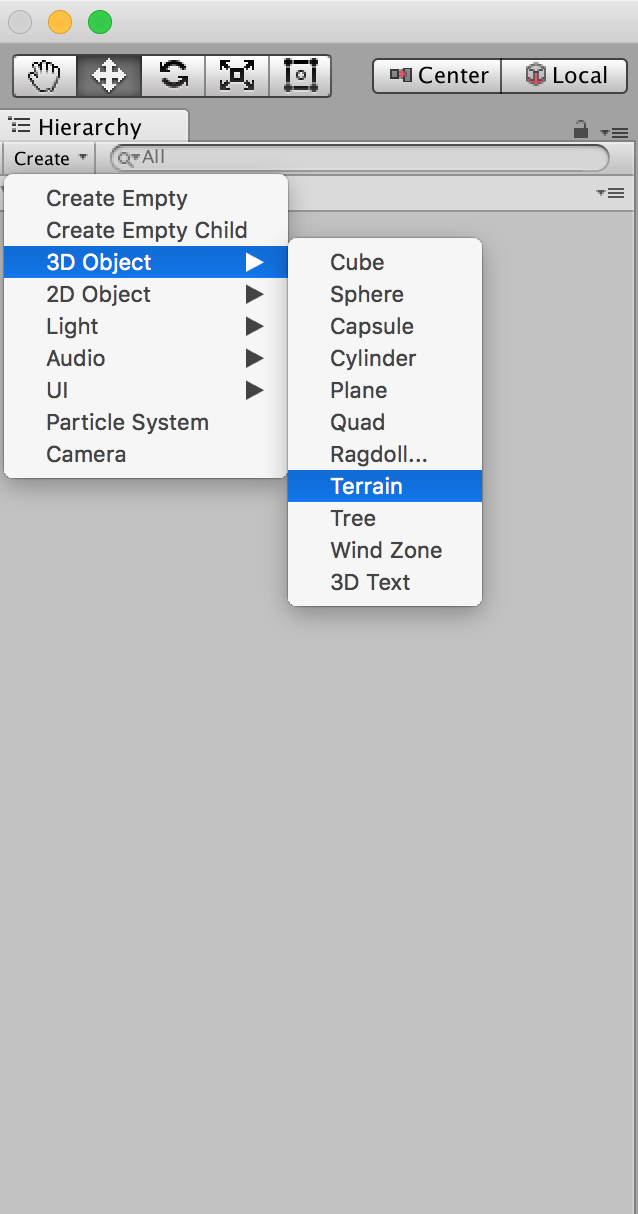This screenshot has height=1214, width=638.
Task: Select the Rect Transform tool
Action: pyautogui.click(x=300, y=75)
